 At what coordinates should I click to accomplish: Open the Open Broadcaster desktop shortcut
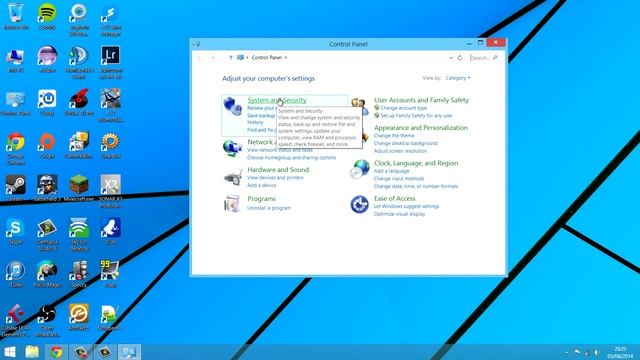pos(47,320)
